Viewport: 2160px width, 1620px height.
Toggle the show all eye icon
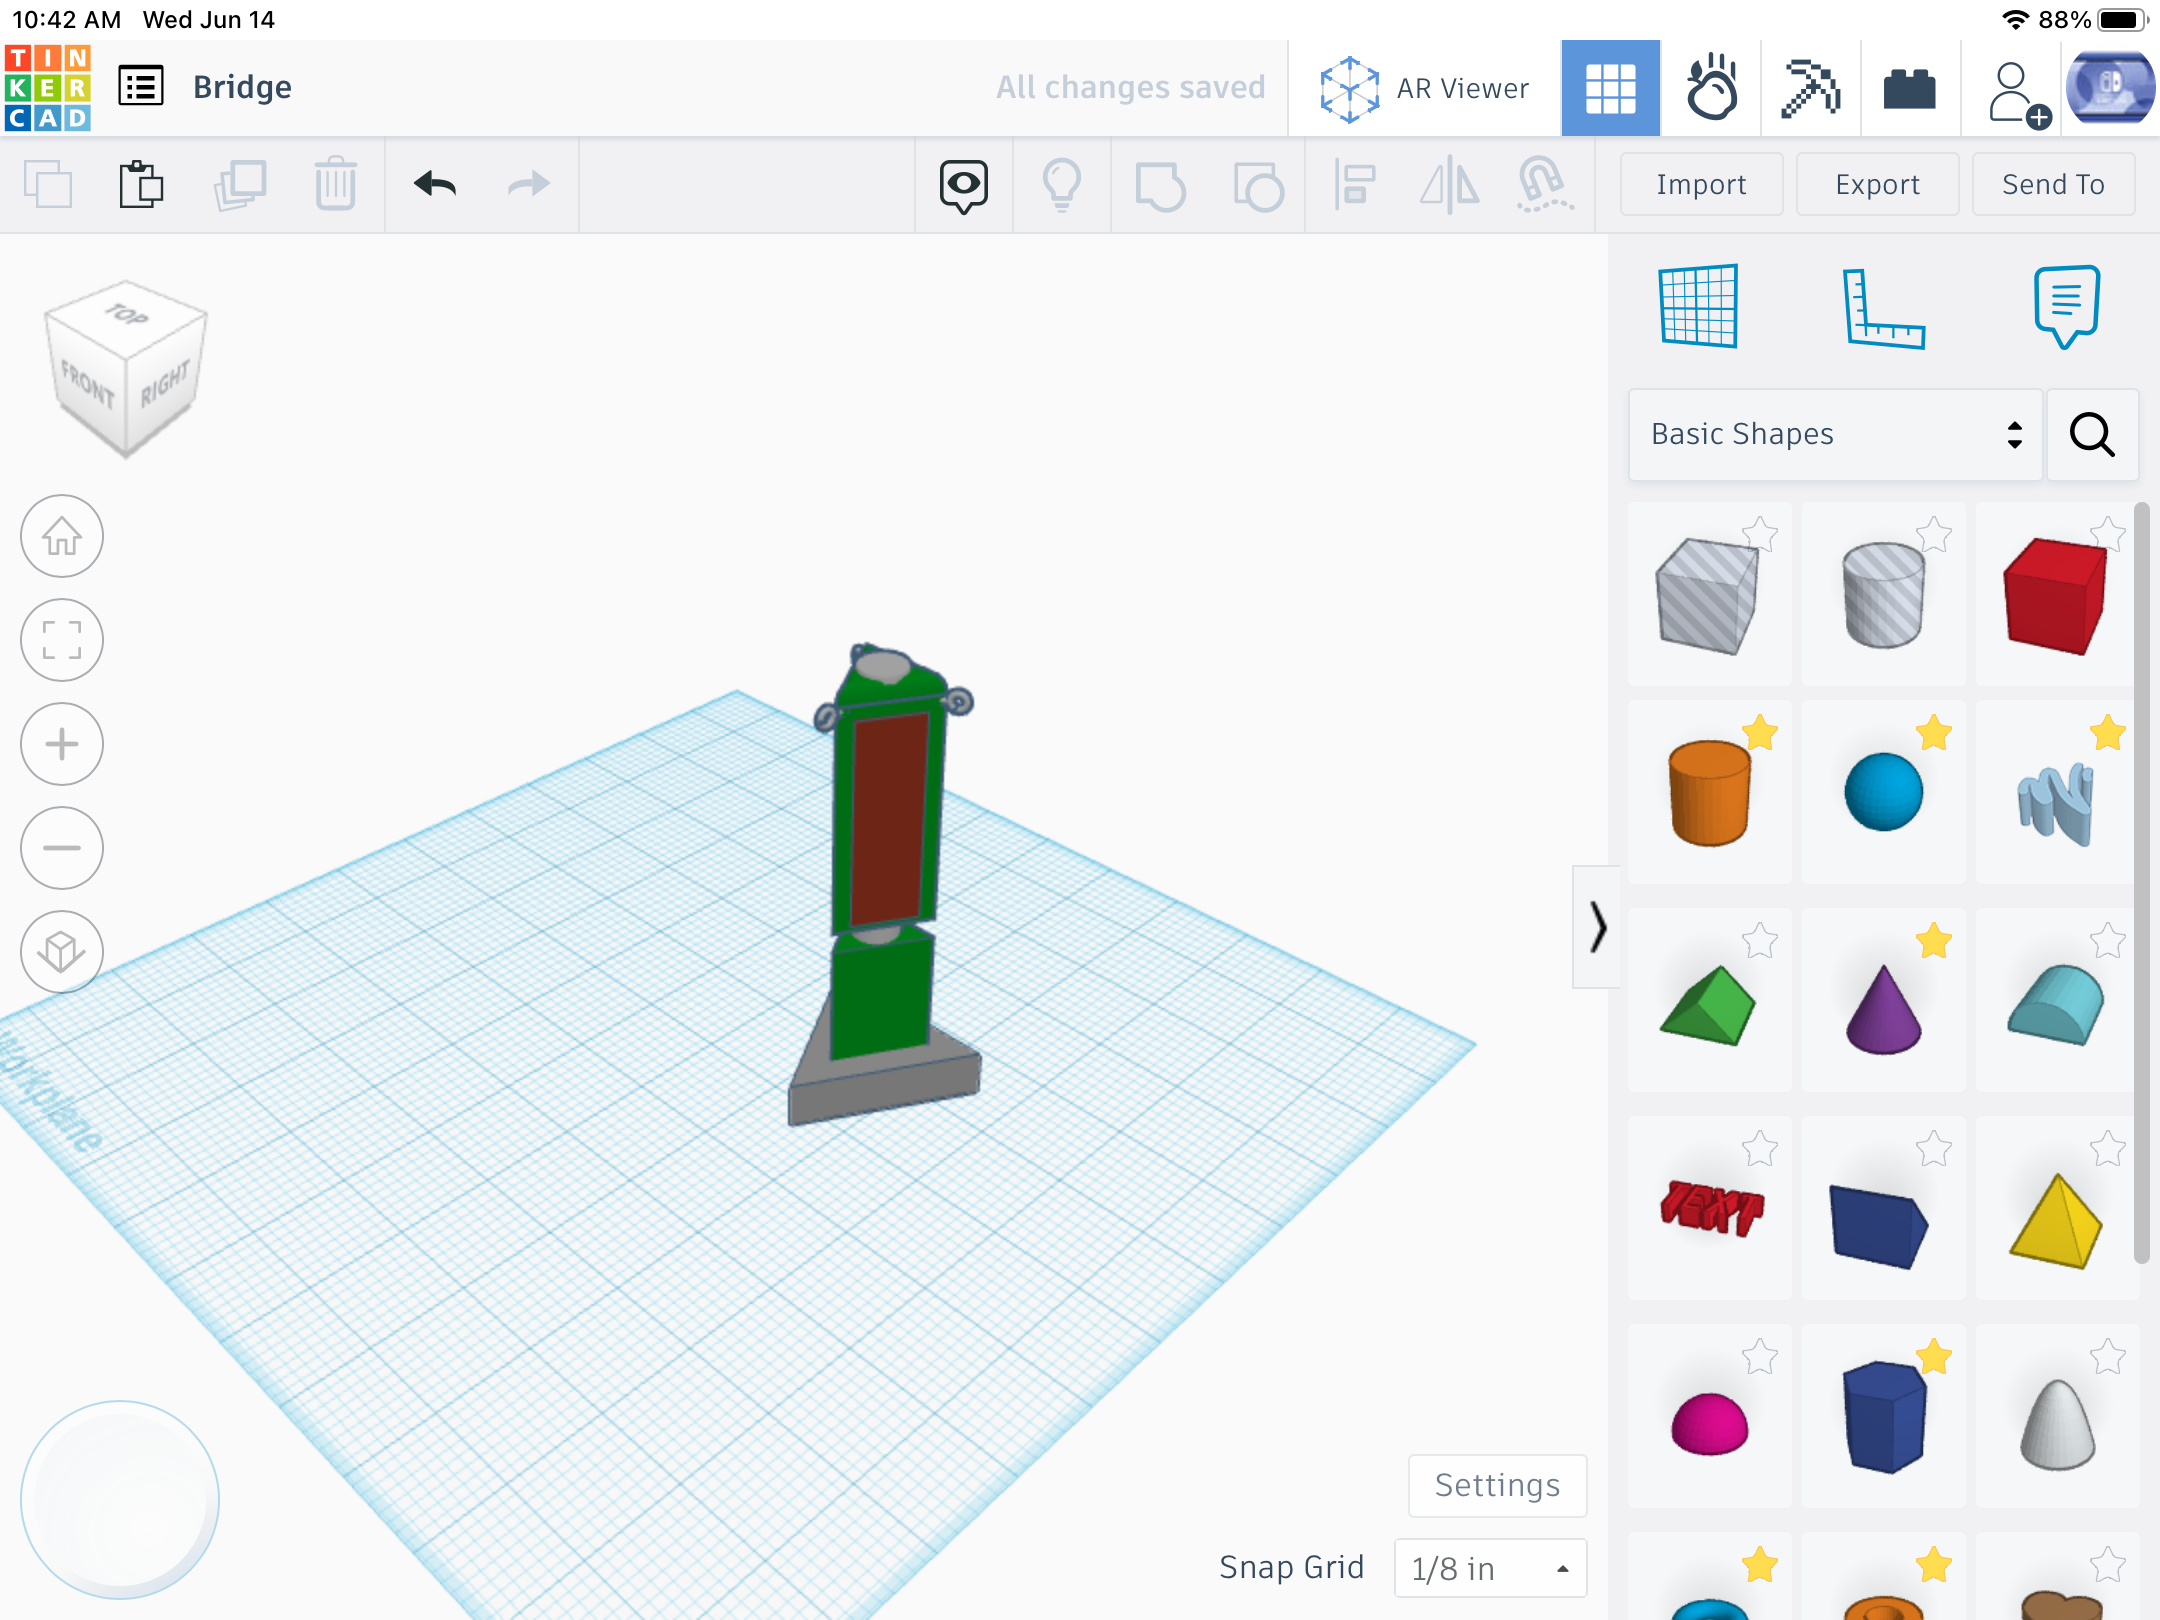[x=963, y=185]
